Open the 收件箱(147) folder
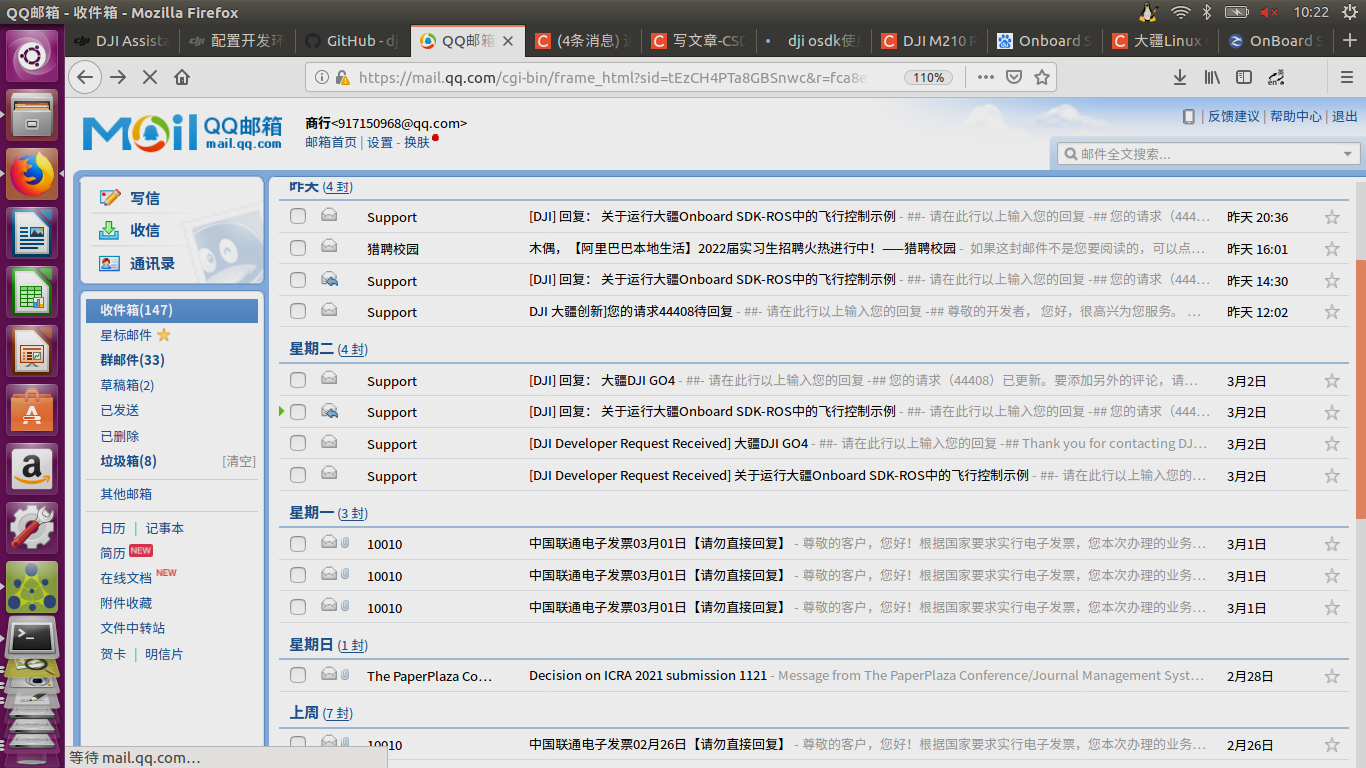The width and height of the screenshot is (1366, 768). 170,311
